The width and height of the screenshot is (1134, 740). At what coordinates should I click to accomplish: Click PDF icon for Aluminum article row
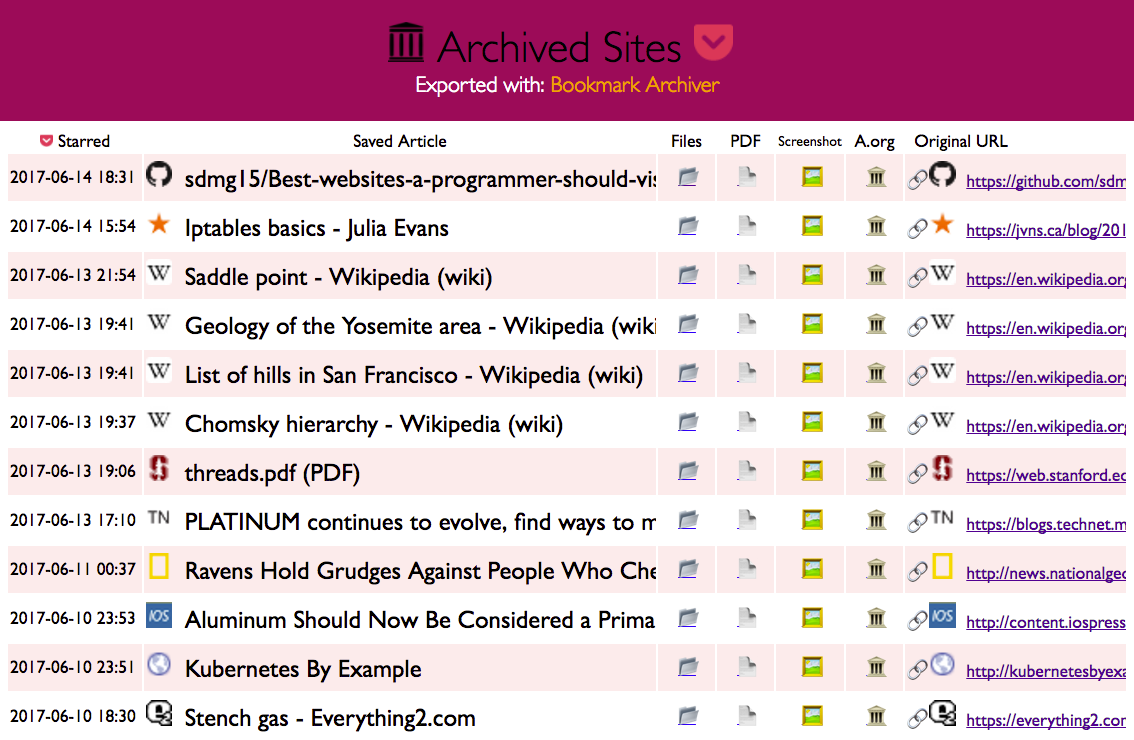point(746,618)
